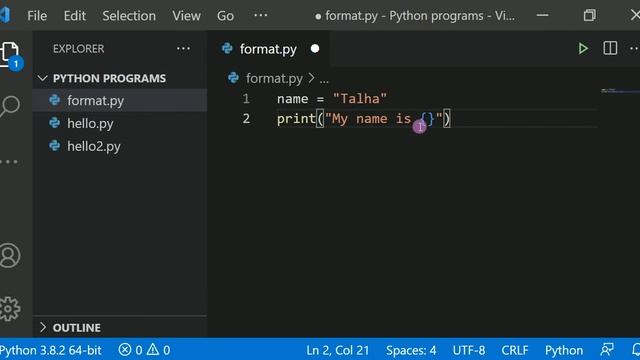Open the Edit menu
This screenshot has width=640, height=360.
75,16
